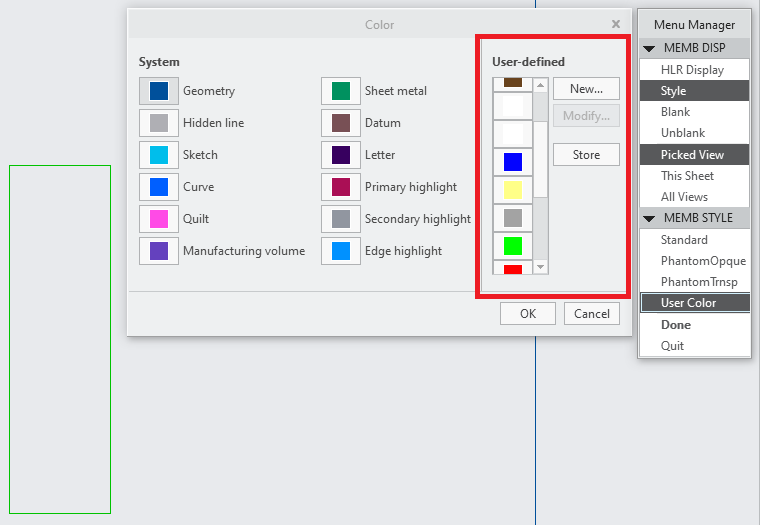The image size is (760, 525).
Task: Select HLR Display in Menu Manager
Action: click(692, 70)
